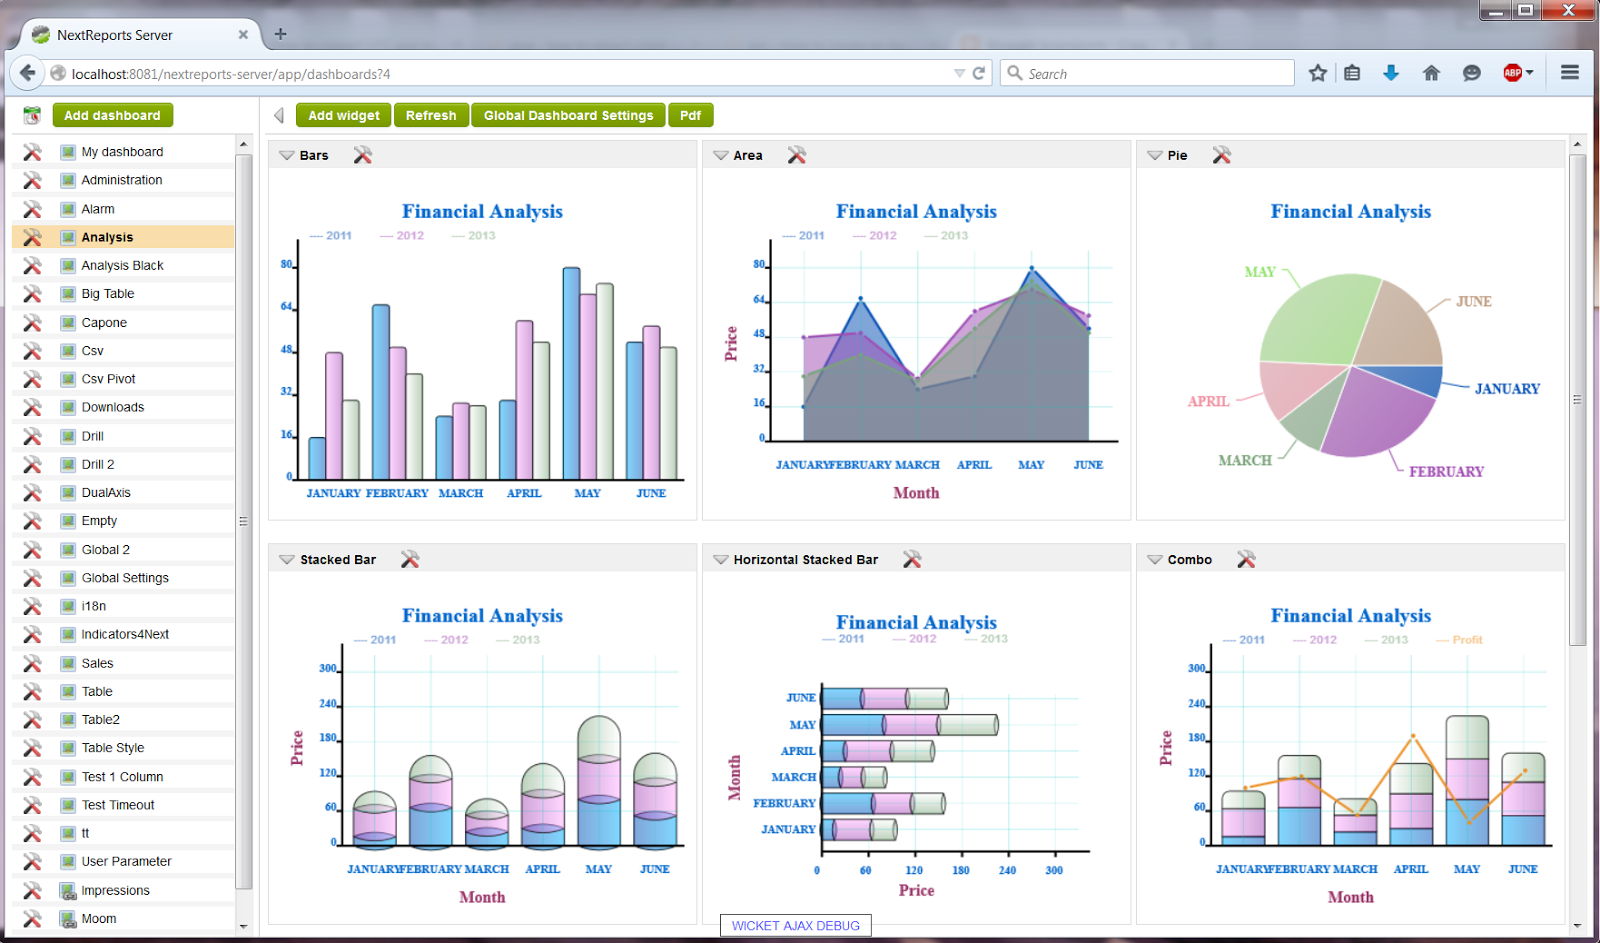Open the search engine dropdown in the address bar
This screenshot has width=1600, height=943.
[x=958, y=72]
